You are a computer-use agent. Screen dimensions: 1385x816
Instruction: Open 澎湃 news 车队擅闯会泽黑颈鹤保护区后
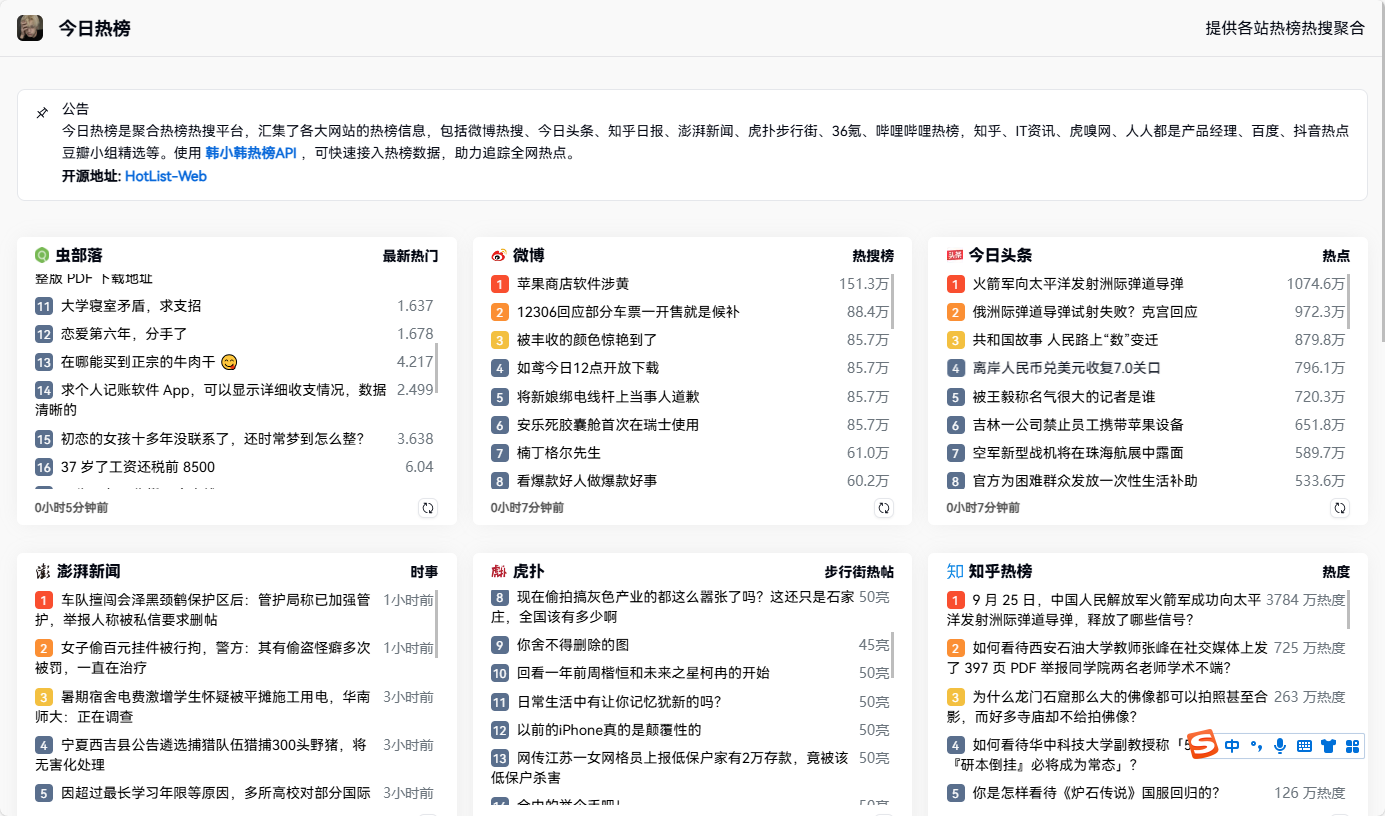coord(204,610)
